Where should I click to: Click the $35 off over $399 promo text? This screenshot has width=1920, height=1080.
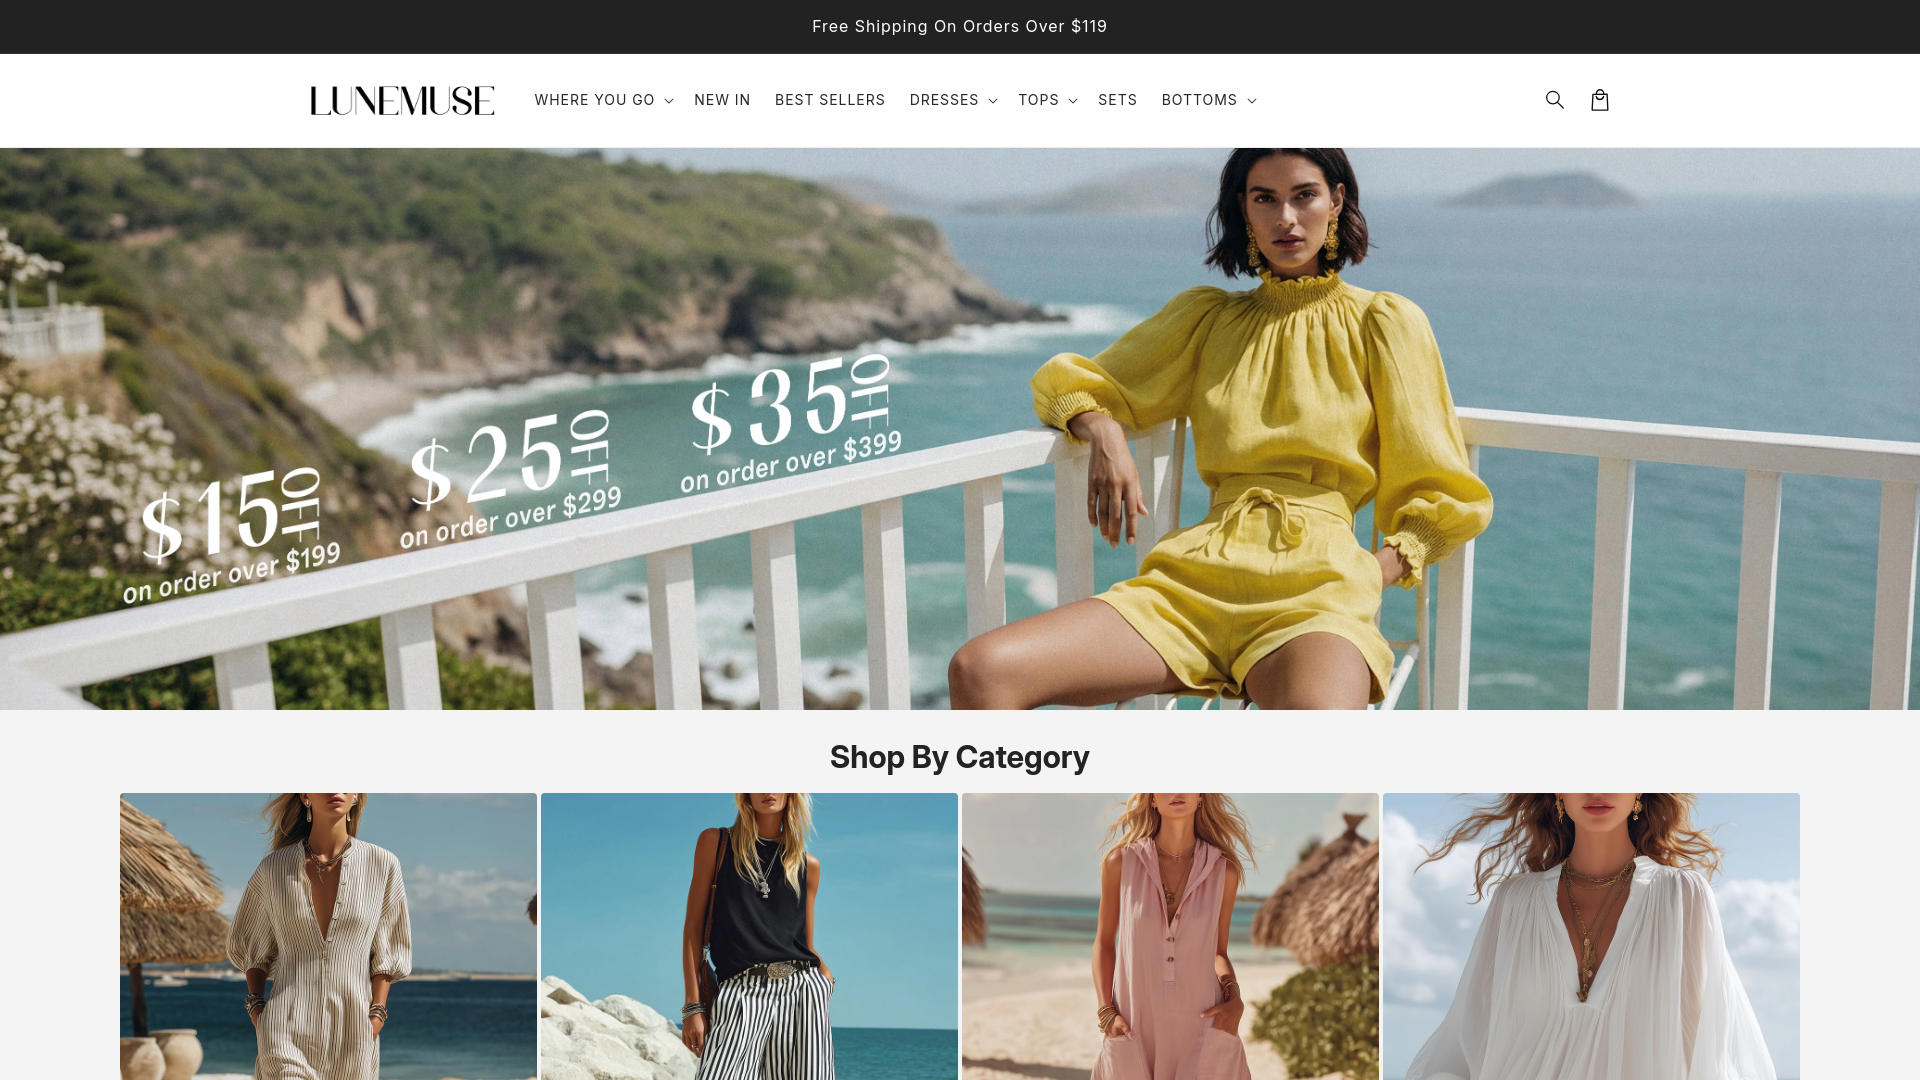pos(791,424)
